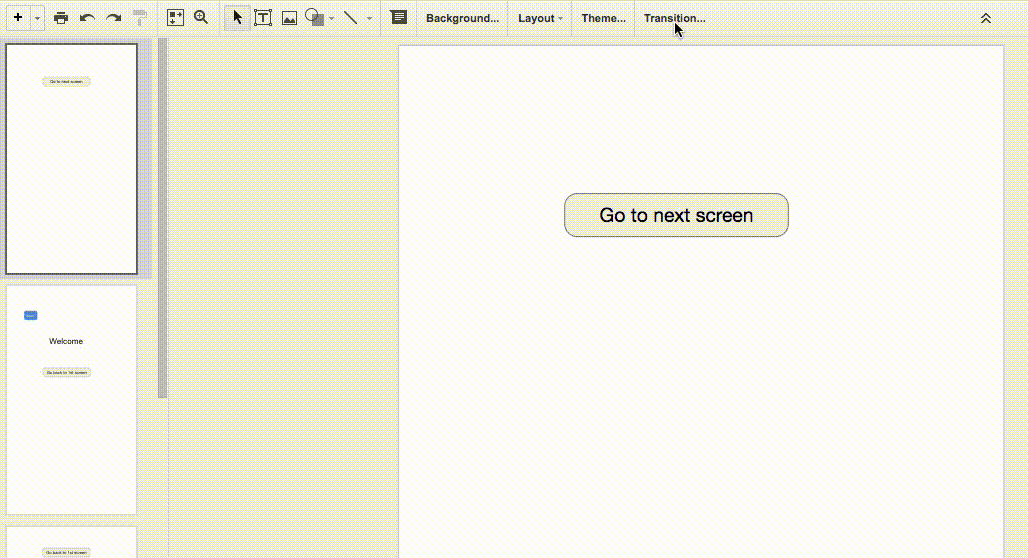Open the Transition... panel
This screenshot has height=558, width=1028.
pos(675,18)
